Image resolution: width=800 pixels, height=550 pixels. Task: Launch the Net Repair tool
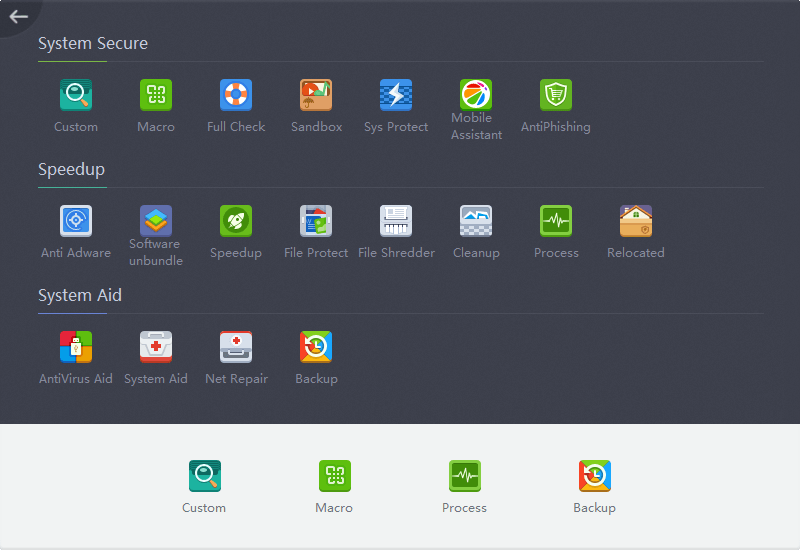[236, 347]
